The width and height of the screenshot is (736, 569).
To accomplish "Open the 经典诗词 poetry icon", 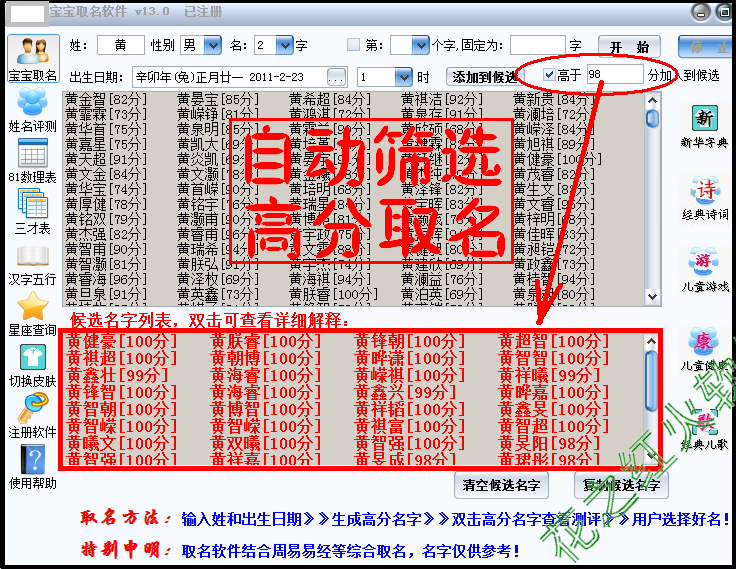I will [x=705, y=198].
